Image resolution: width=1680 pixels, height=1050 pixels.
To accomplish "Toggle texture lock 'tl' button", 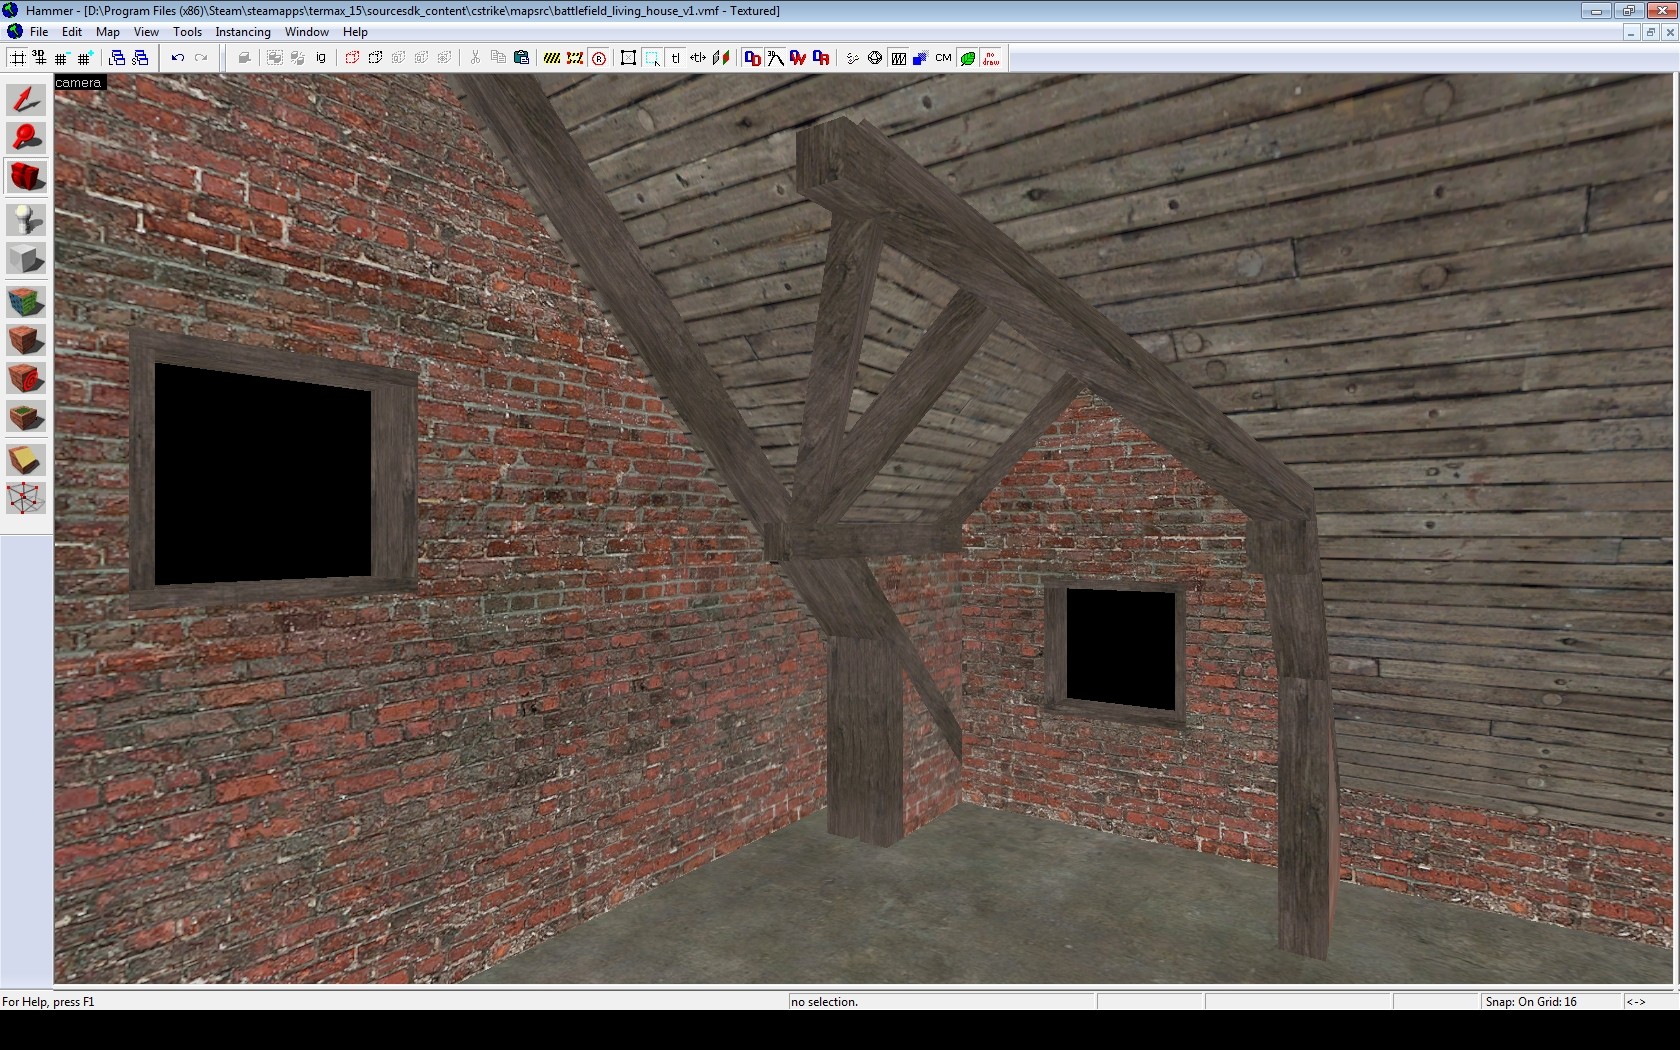I will [676, 58].
